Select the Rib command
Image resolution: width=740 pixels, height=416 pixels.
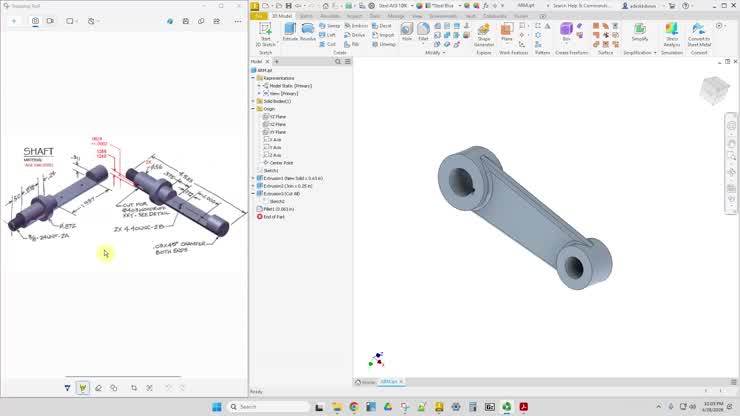[352, 44]
